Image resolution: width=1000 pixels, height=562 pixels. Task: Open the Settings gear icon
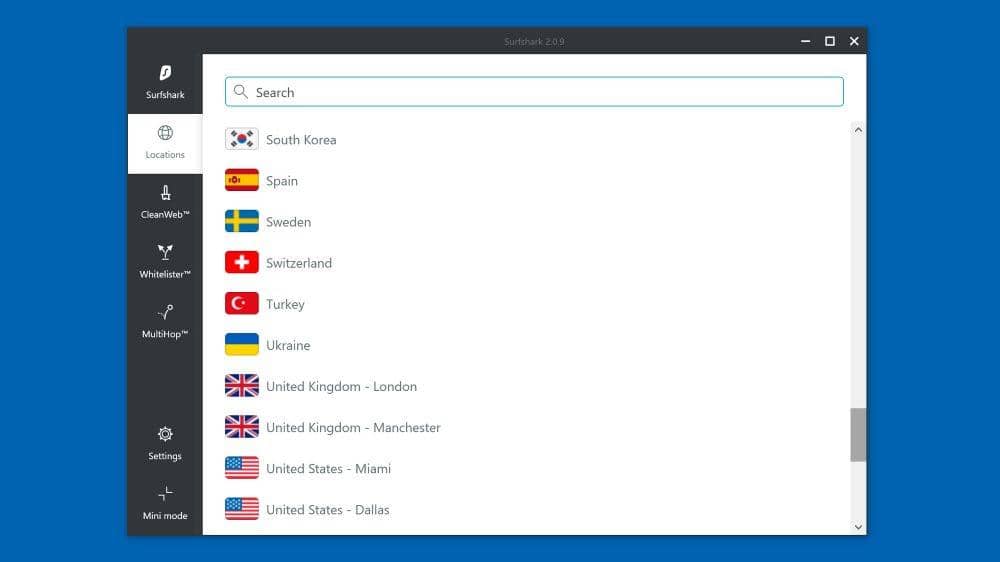pyautogui.click(x=165, y=434)
